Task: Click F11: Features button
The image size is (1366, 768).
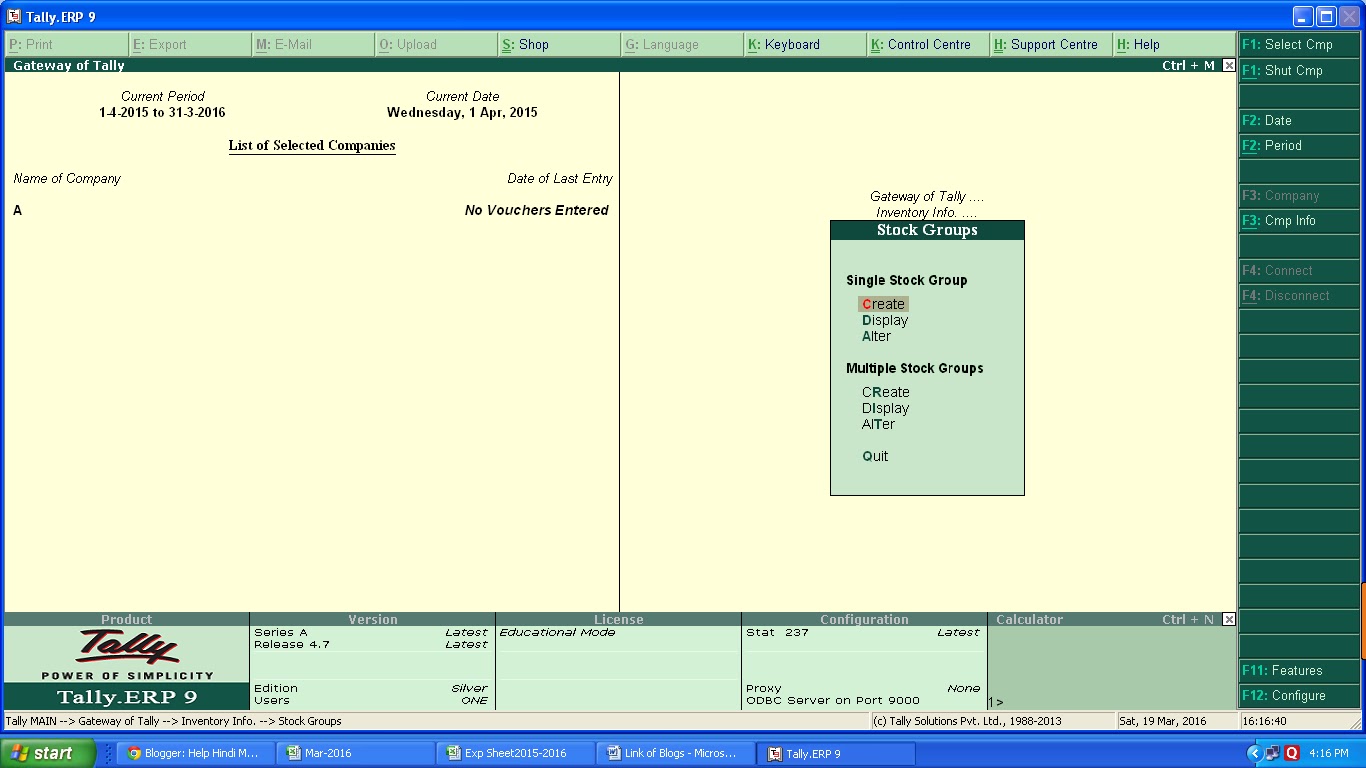Action: (x=1299, y=671)
